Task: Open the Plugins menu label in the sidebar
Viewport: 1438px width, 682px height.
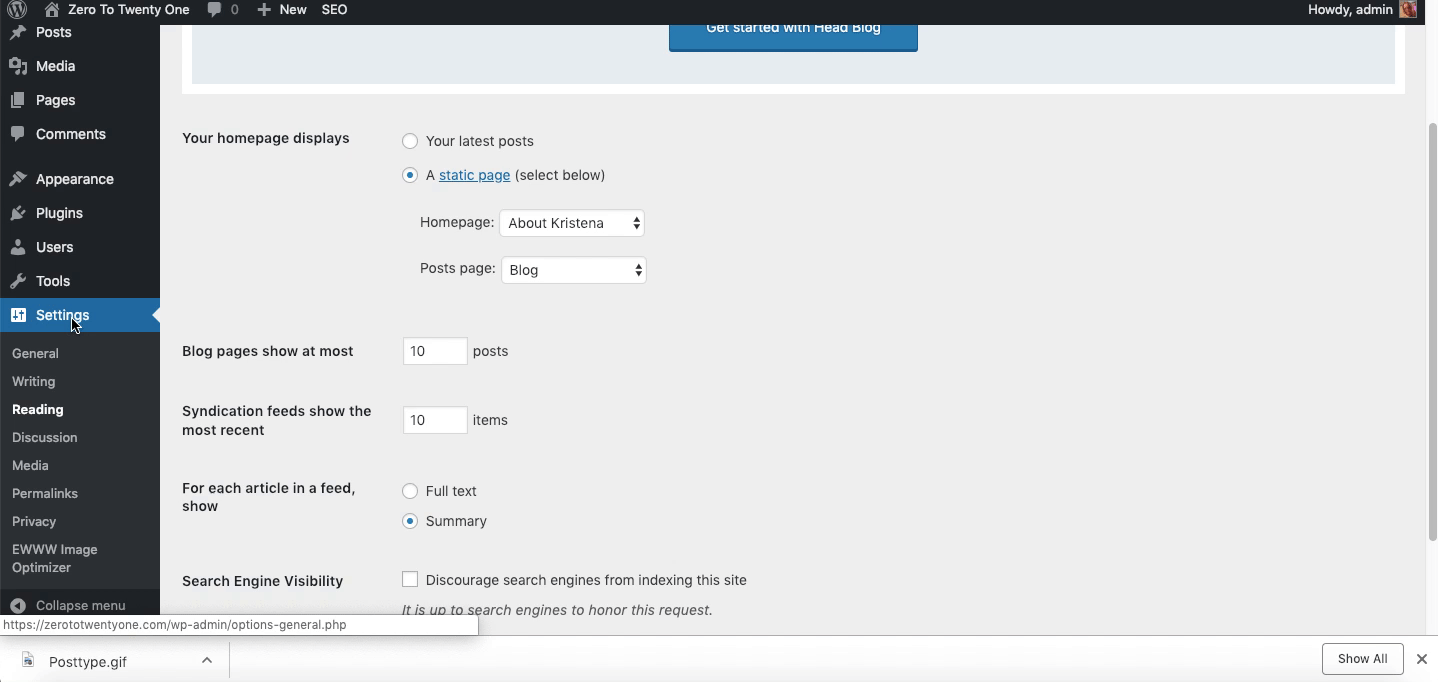Action: (59, 213)
